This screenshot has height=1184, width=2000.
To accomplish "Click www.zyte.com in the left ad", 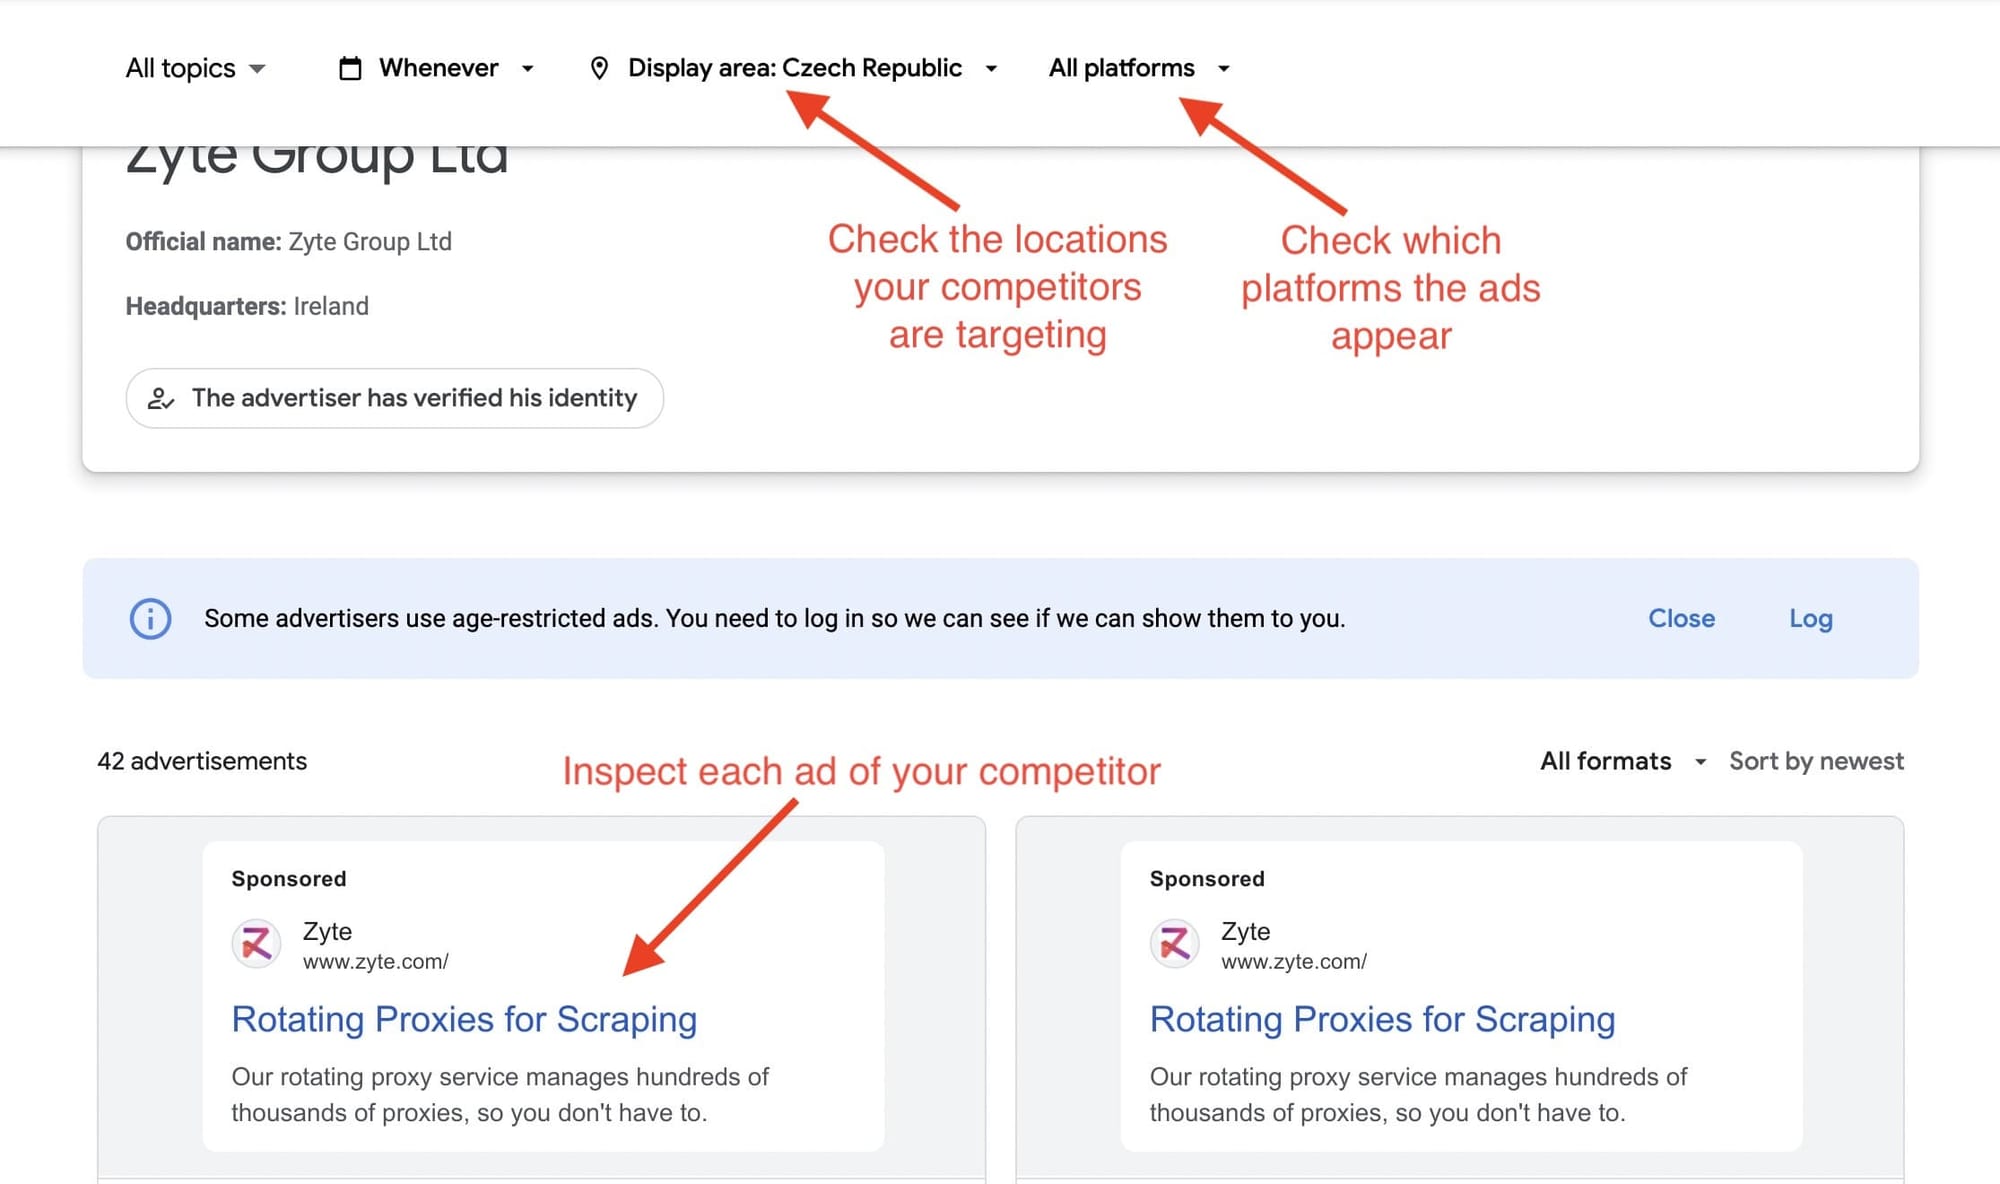I will (375, 961).
